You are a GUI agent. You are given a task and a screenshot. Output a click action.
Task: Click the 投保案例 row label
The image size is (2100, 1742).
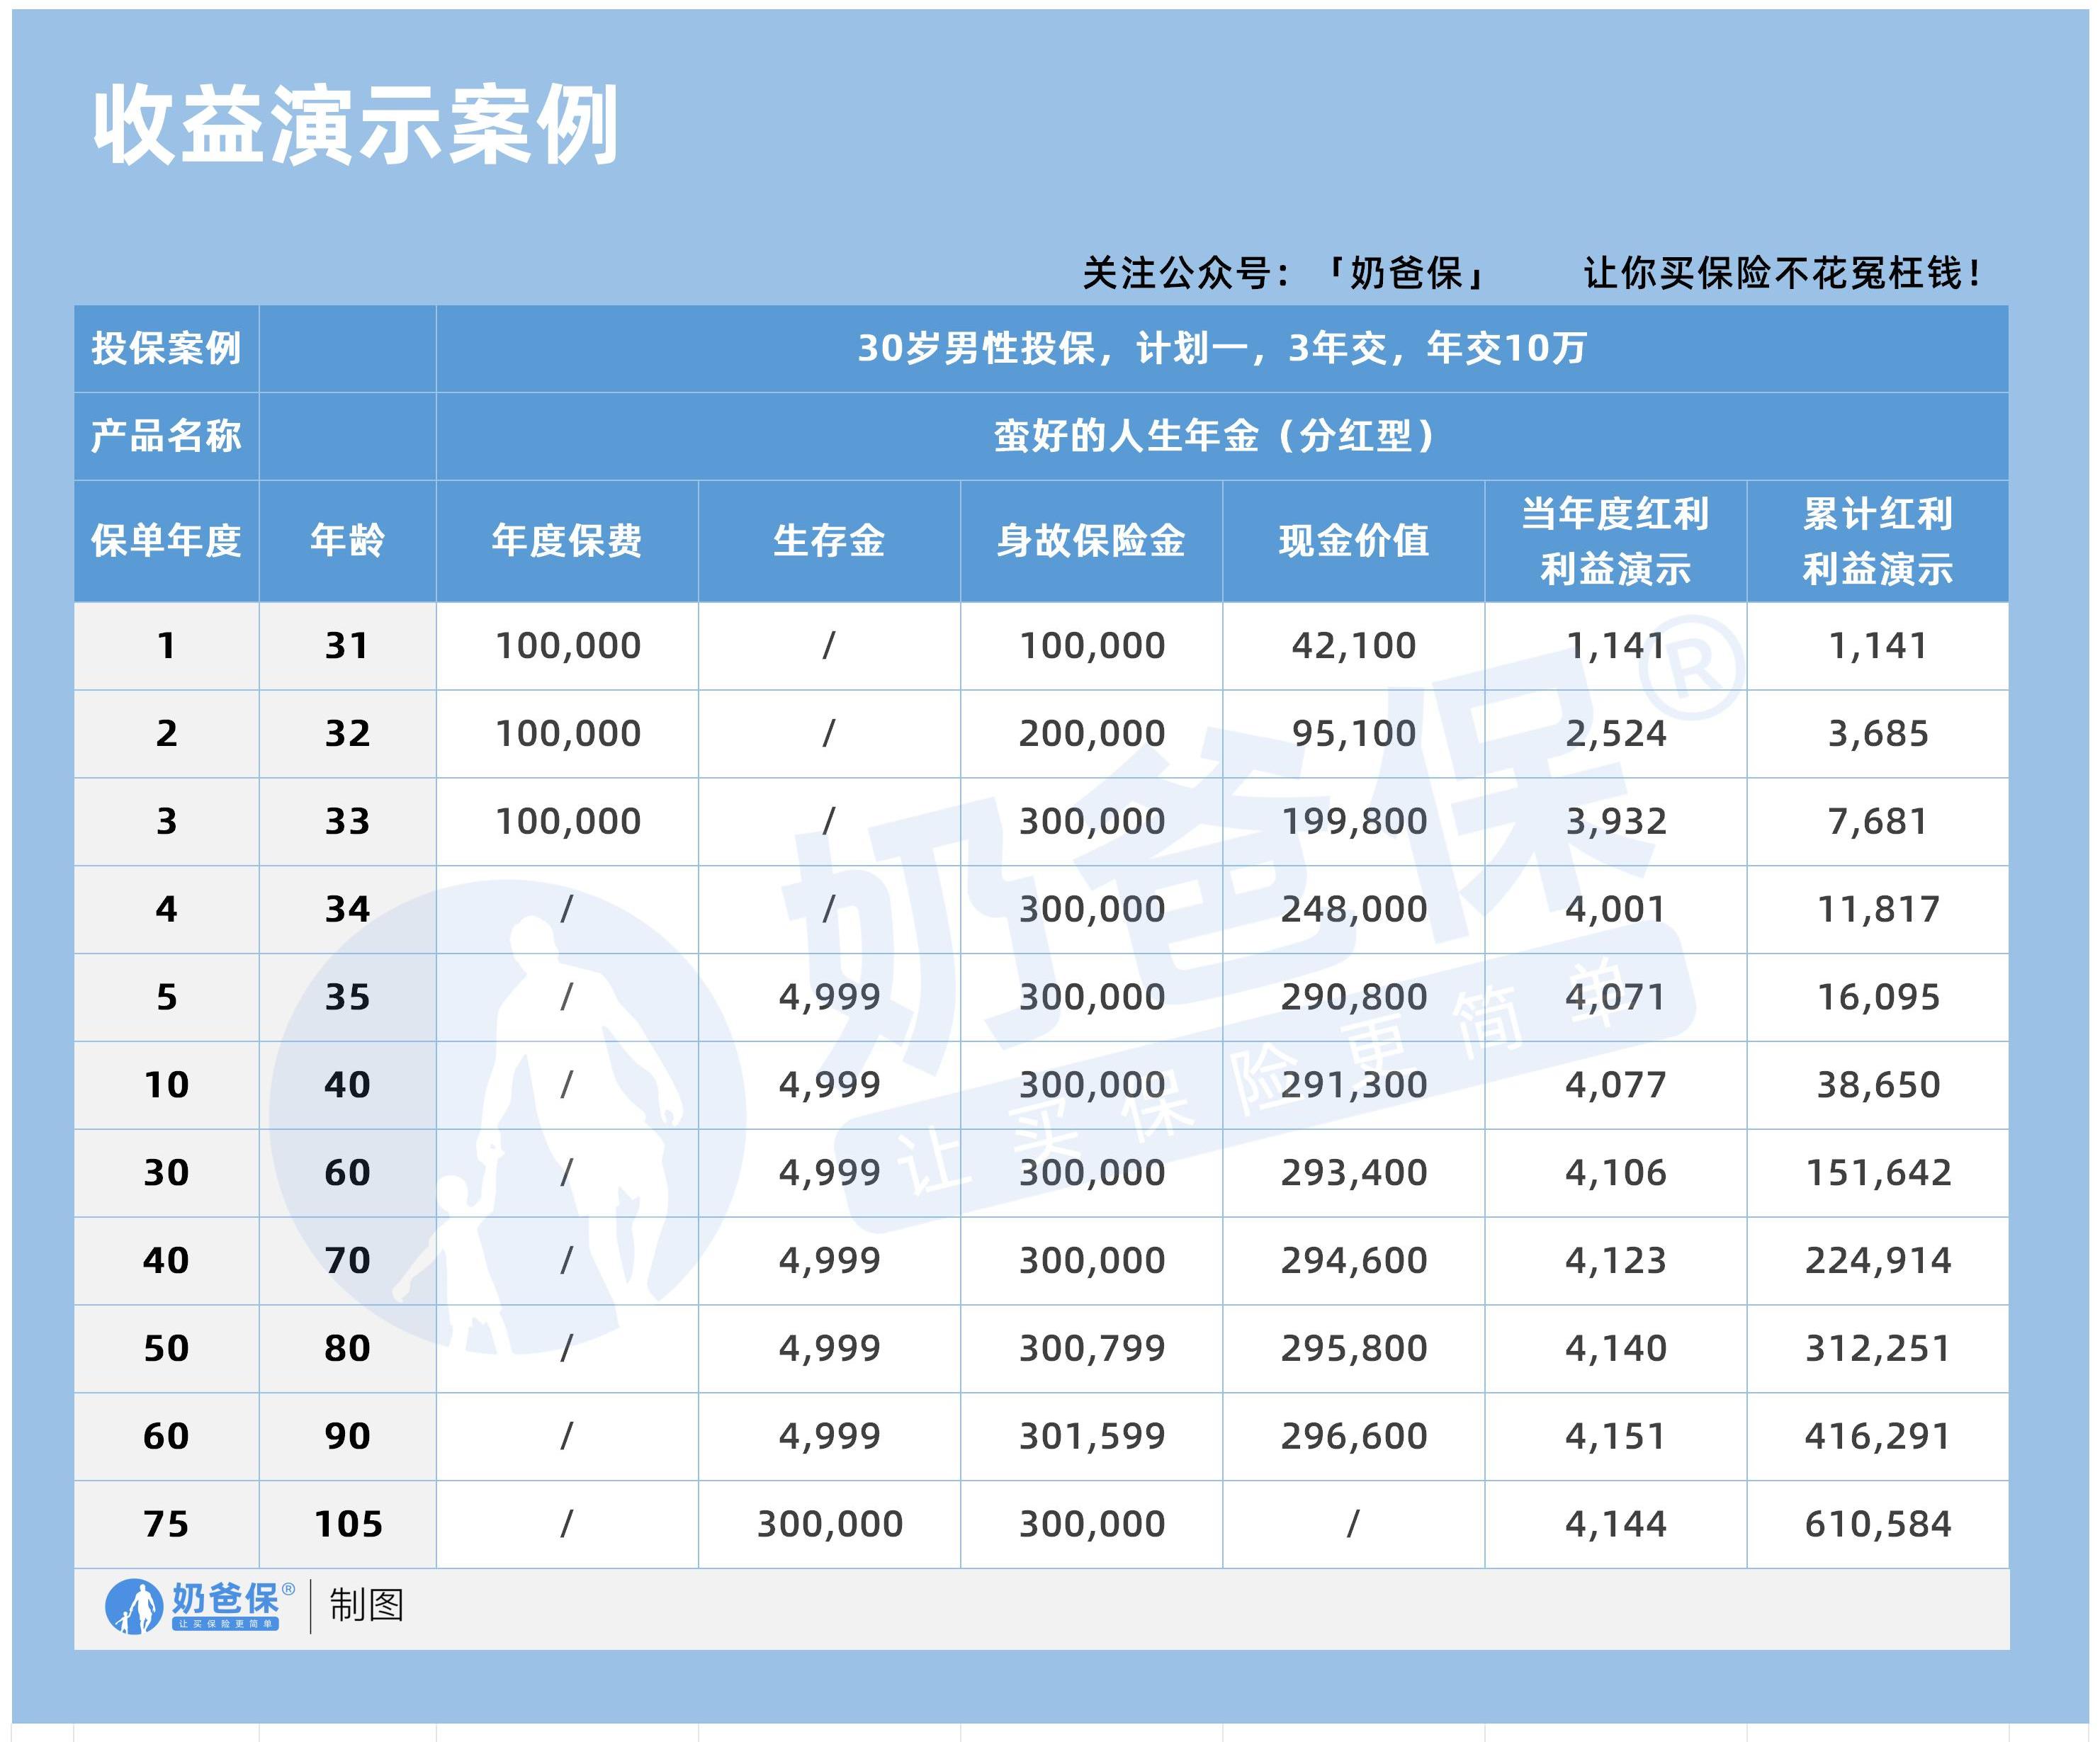166,348
